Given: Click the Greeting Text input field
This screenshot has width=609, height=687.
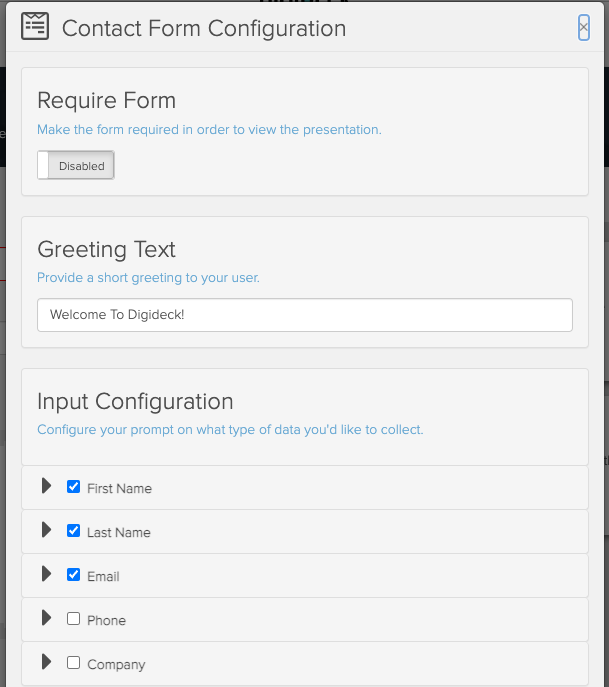Looking at the screenshot, I should pos(304,314).
